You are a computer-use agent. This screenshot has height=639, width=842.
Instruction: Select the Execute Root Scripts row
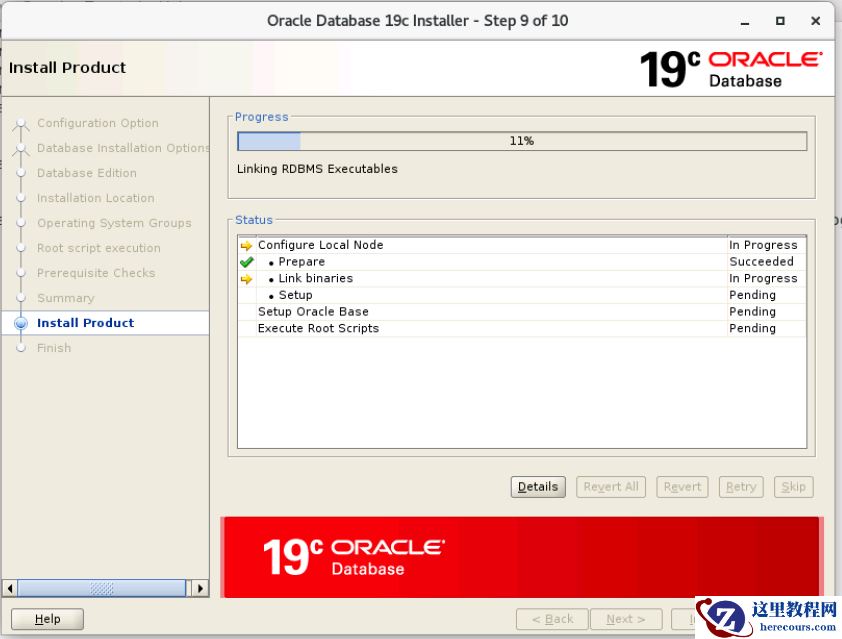tap(521, 328)
